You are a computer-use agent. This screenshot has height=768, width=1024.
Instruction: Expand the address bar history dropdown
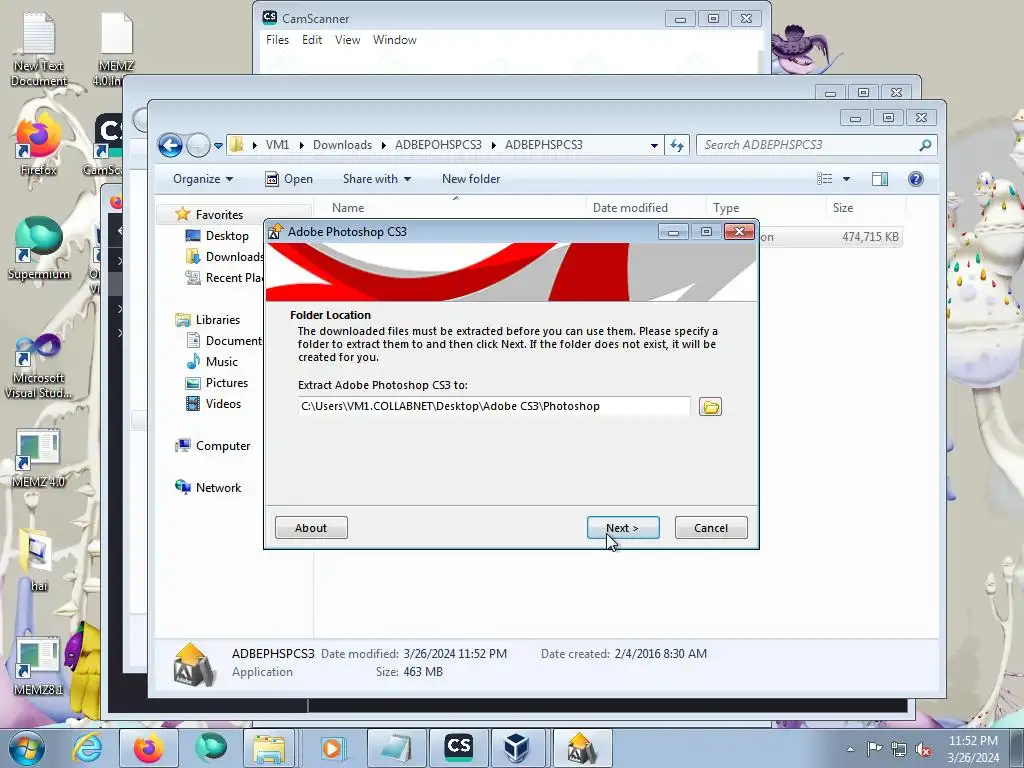(x=654, y=146)
